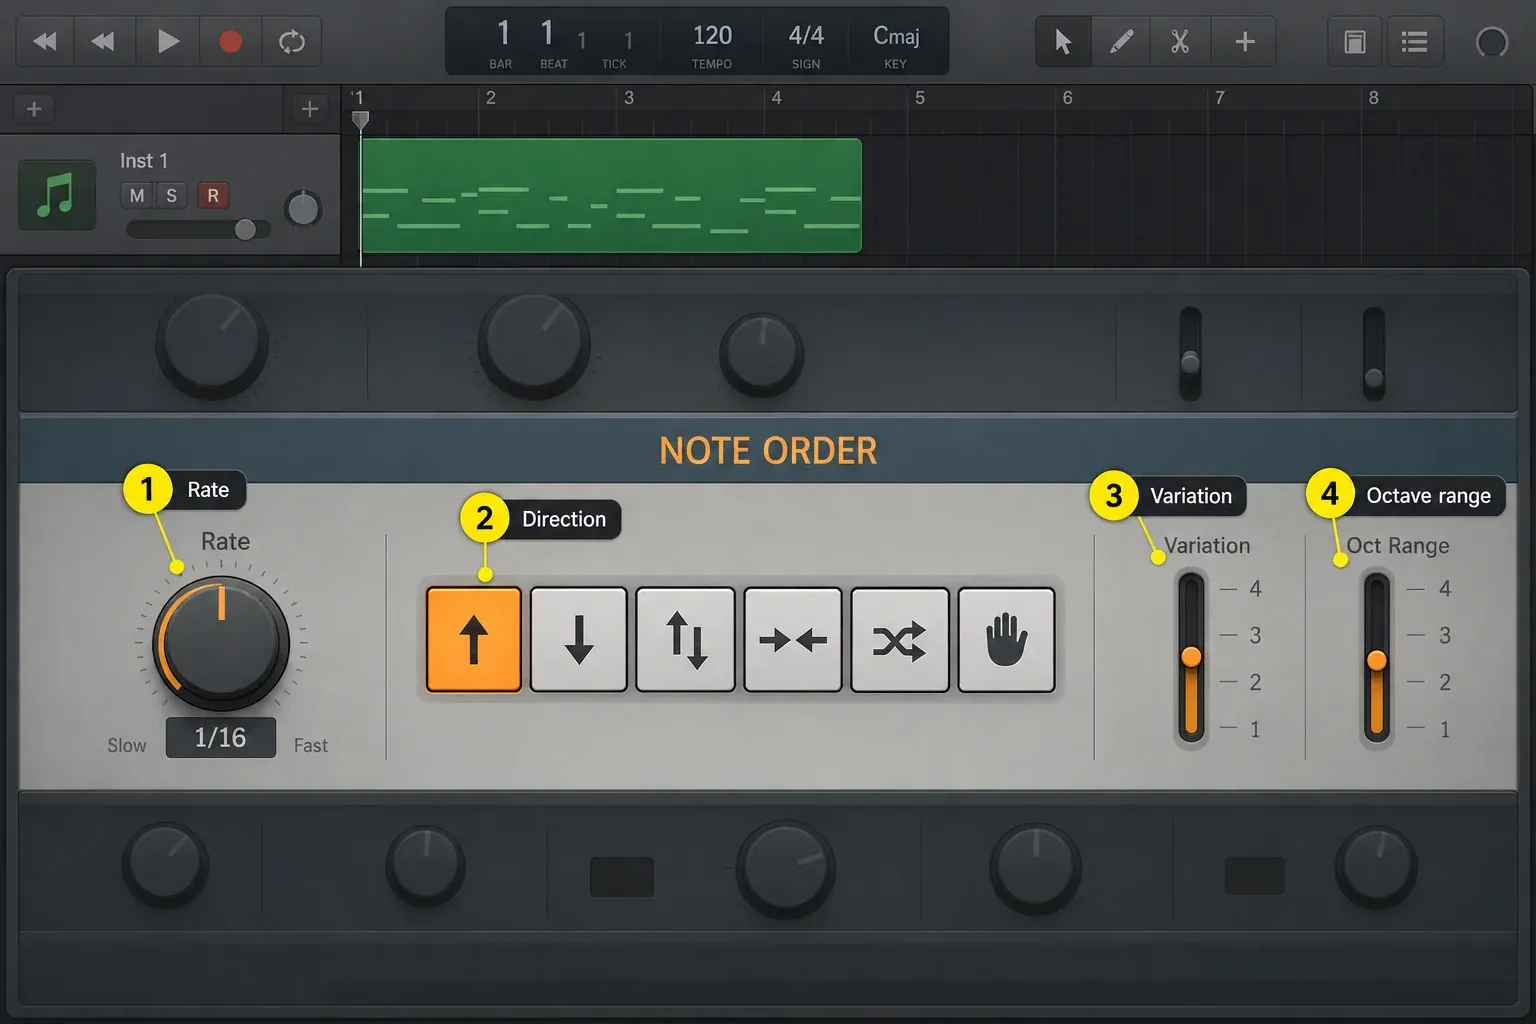Click the BEAT position value
Image resolution: width=1536 pixels, height=1024 pixels.
pyautogui.click(x=547, y=34)
